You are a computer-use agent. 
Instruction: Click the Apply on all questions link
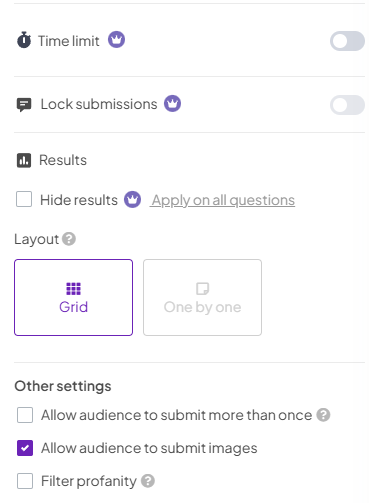(222, 200)
